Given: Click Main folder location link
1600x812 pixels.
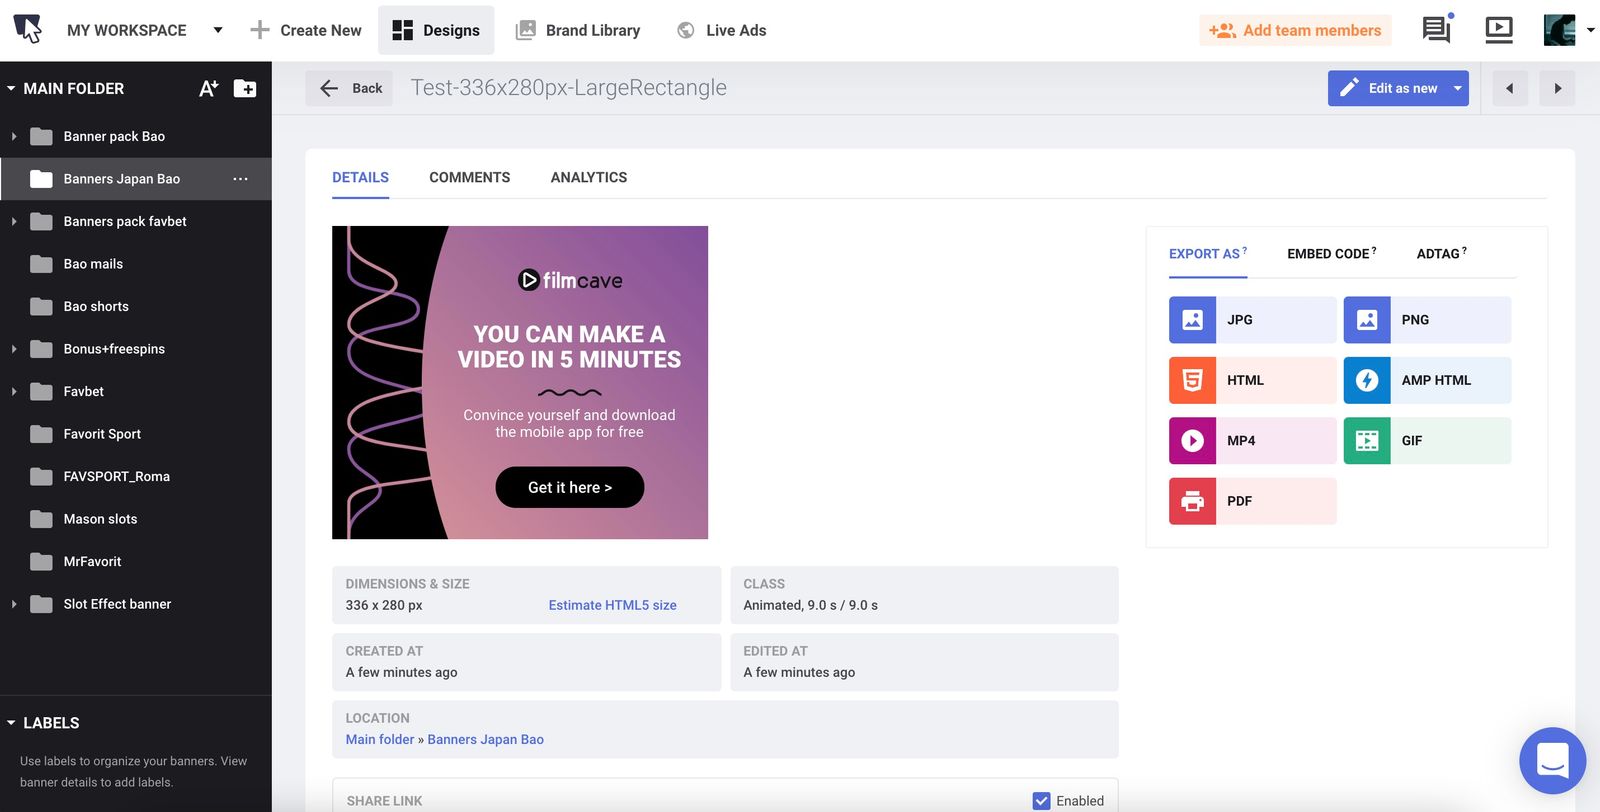Looking at the screenshot, I should pos(380,739).
